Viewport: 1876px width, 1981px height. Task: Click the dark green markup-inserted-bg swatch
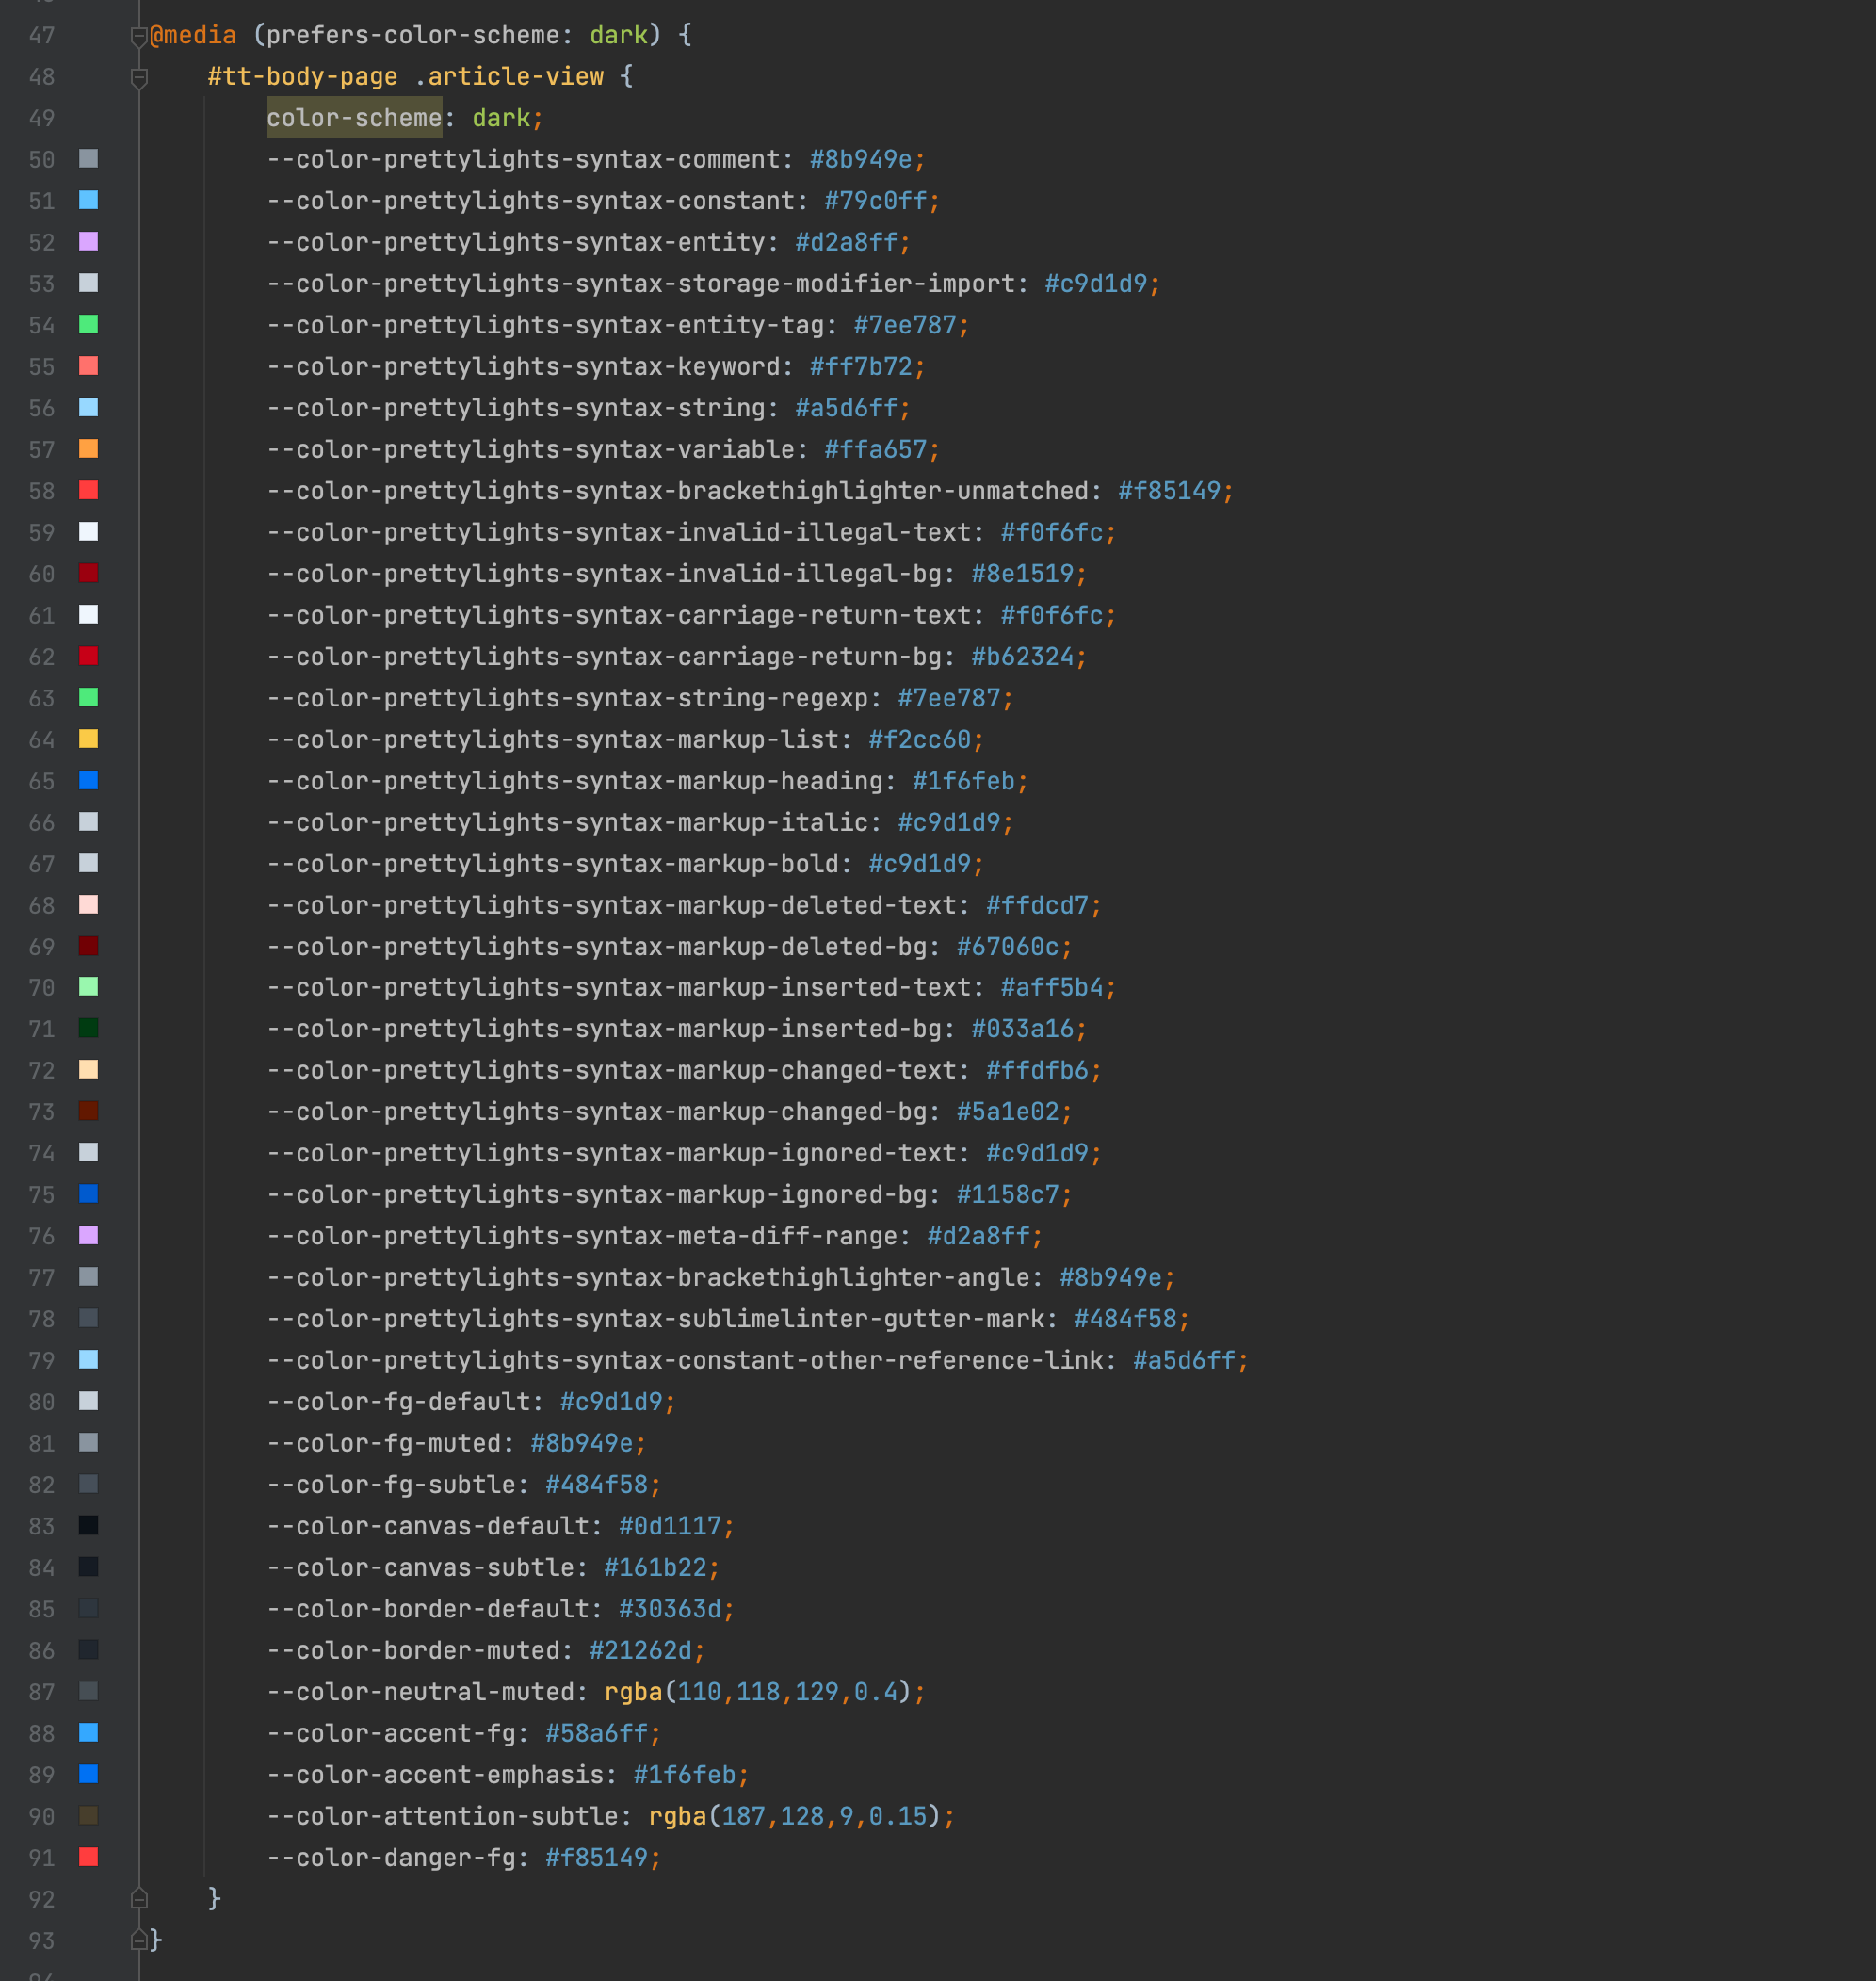click(x=88, y=1028)
